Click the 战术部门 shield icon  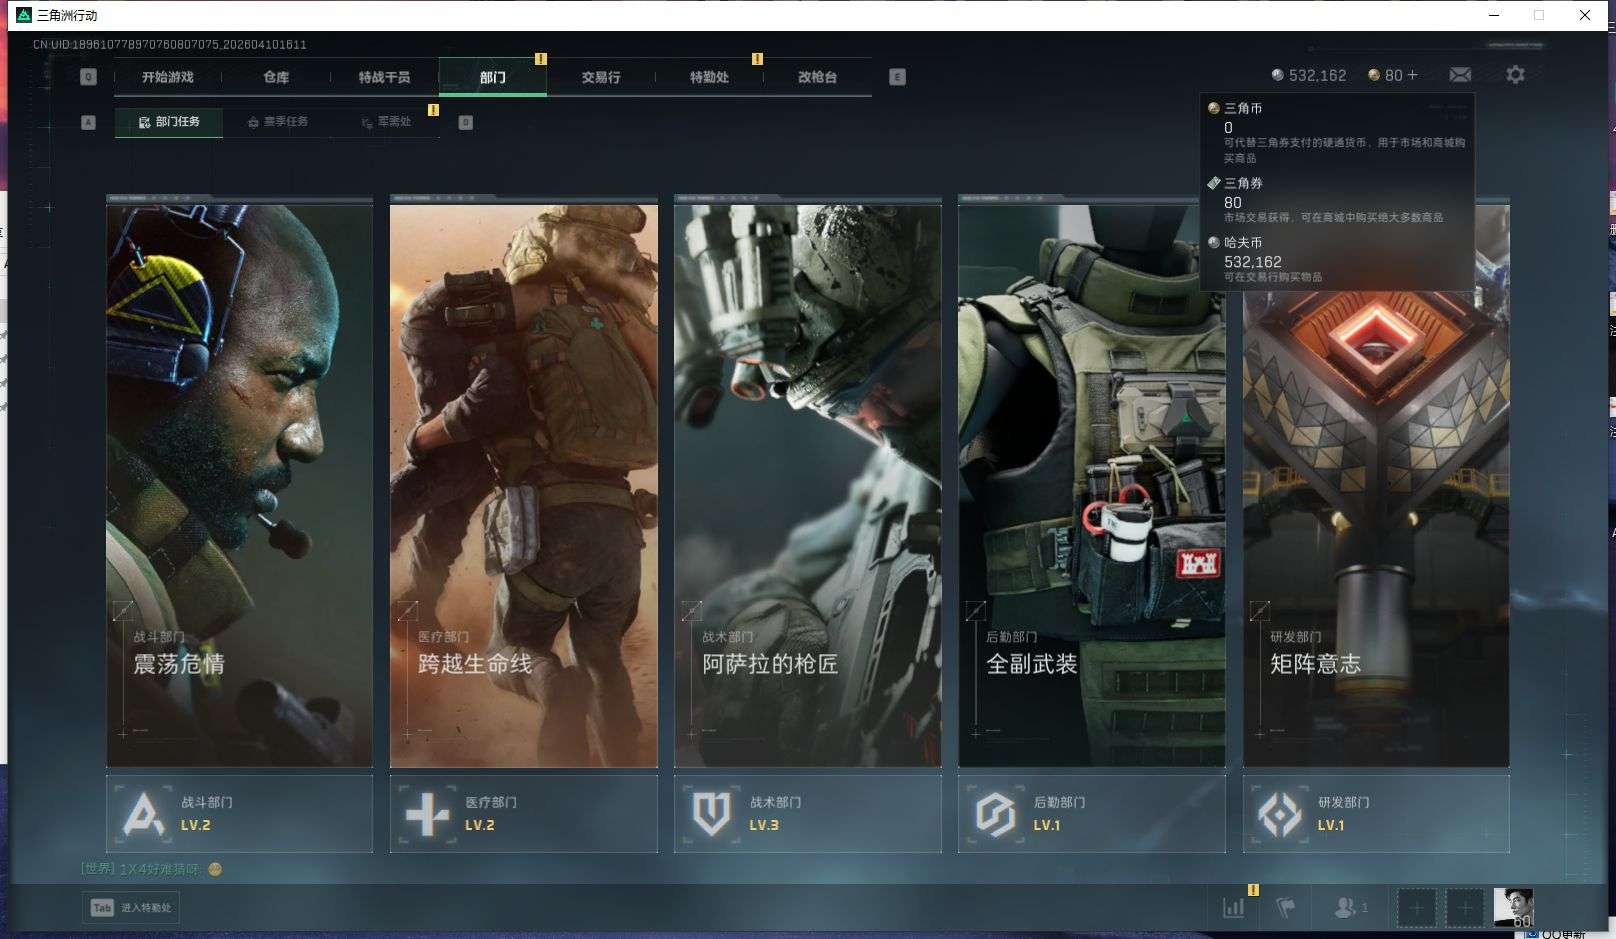coord(711,814)
